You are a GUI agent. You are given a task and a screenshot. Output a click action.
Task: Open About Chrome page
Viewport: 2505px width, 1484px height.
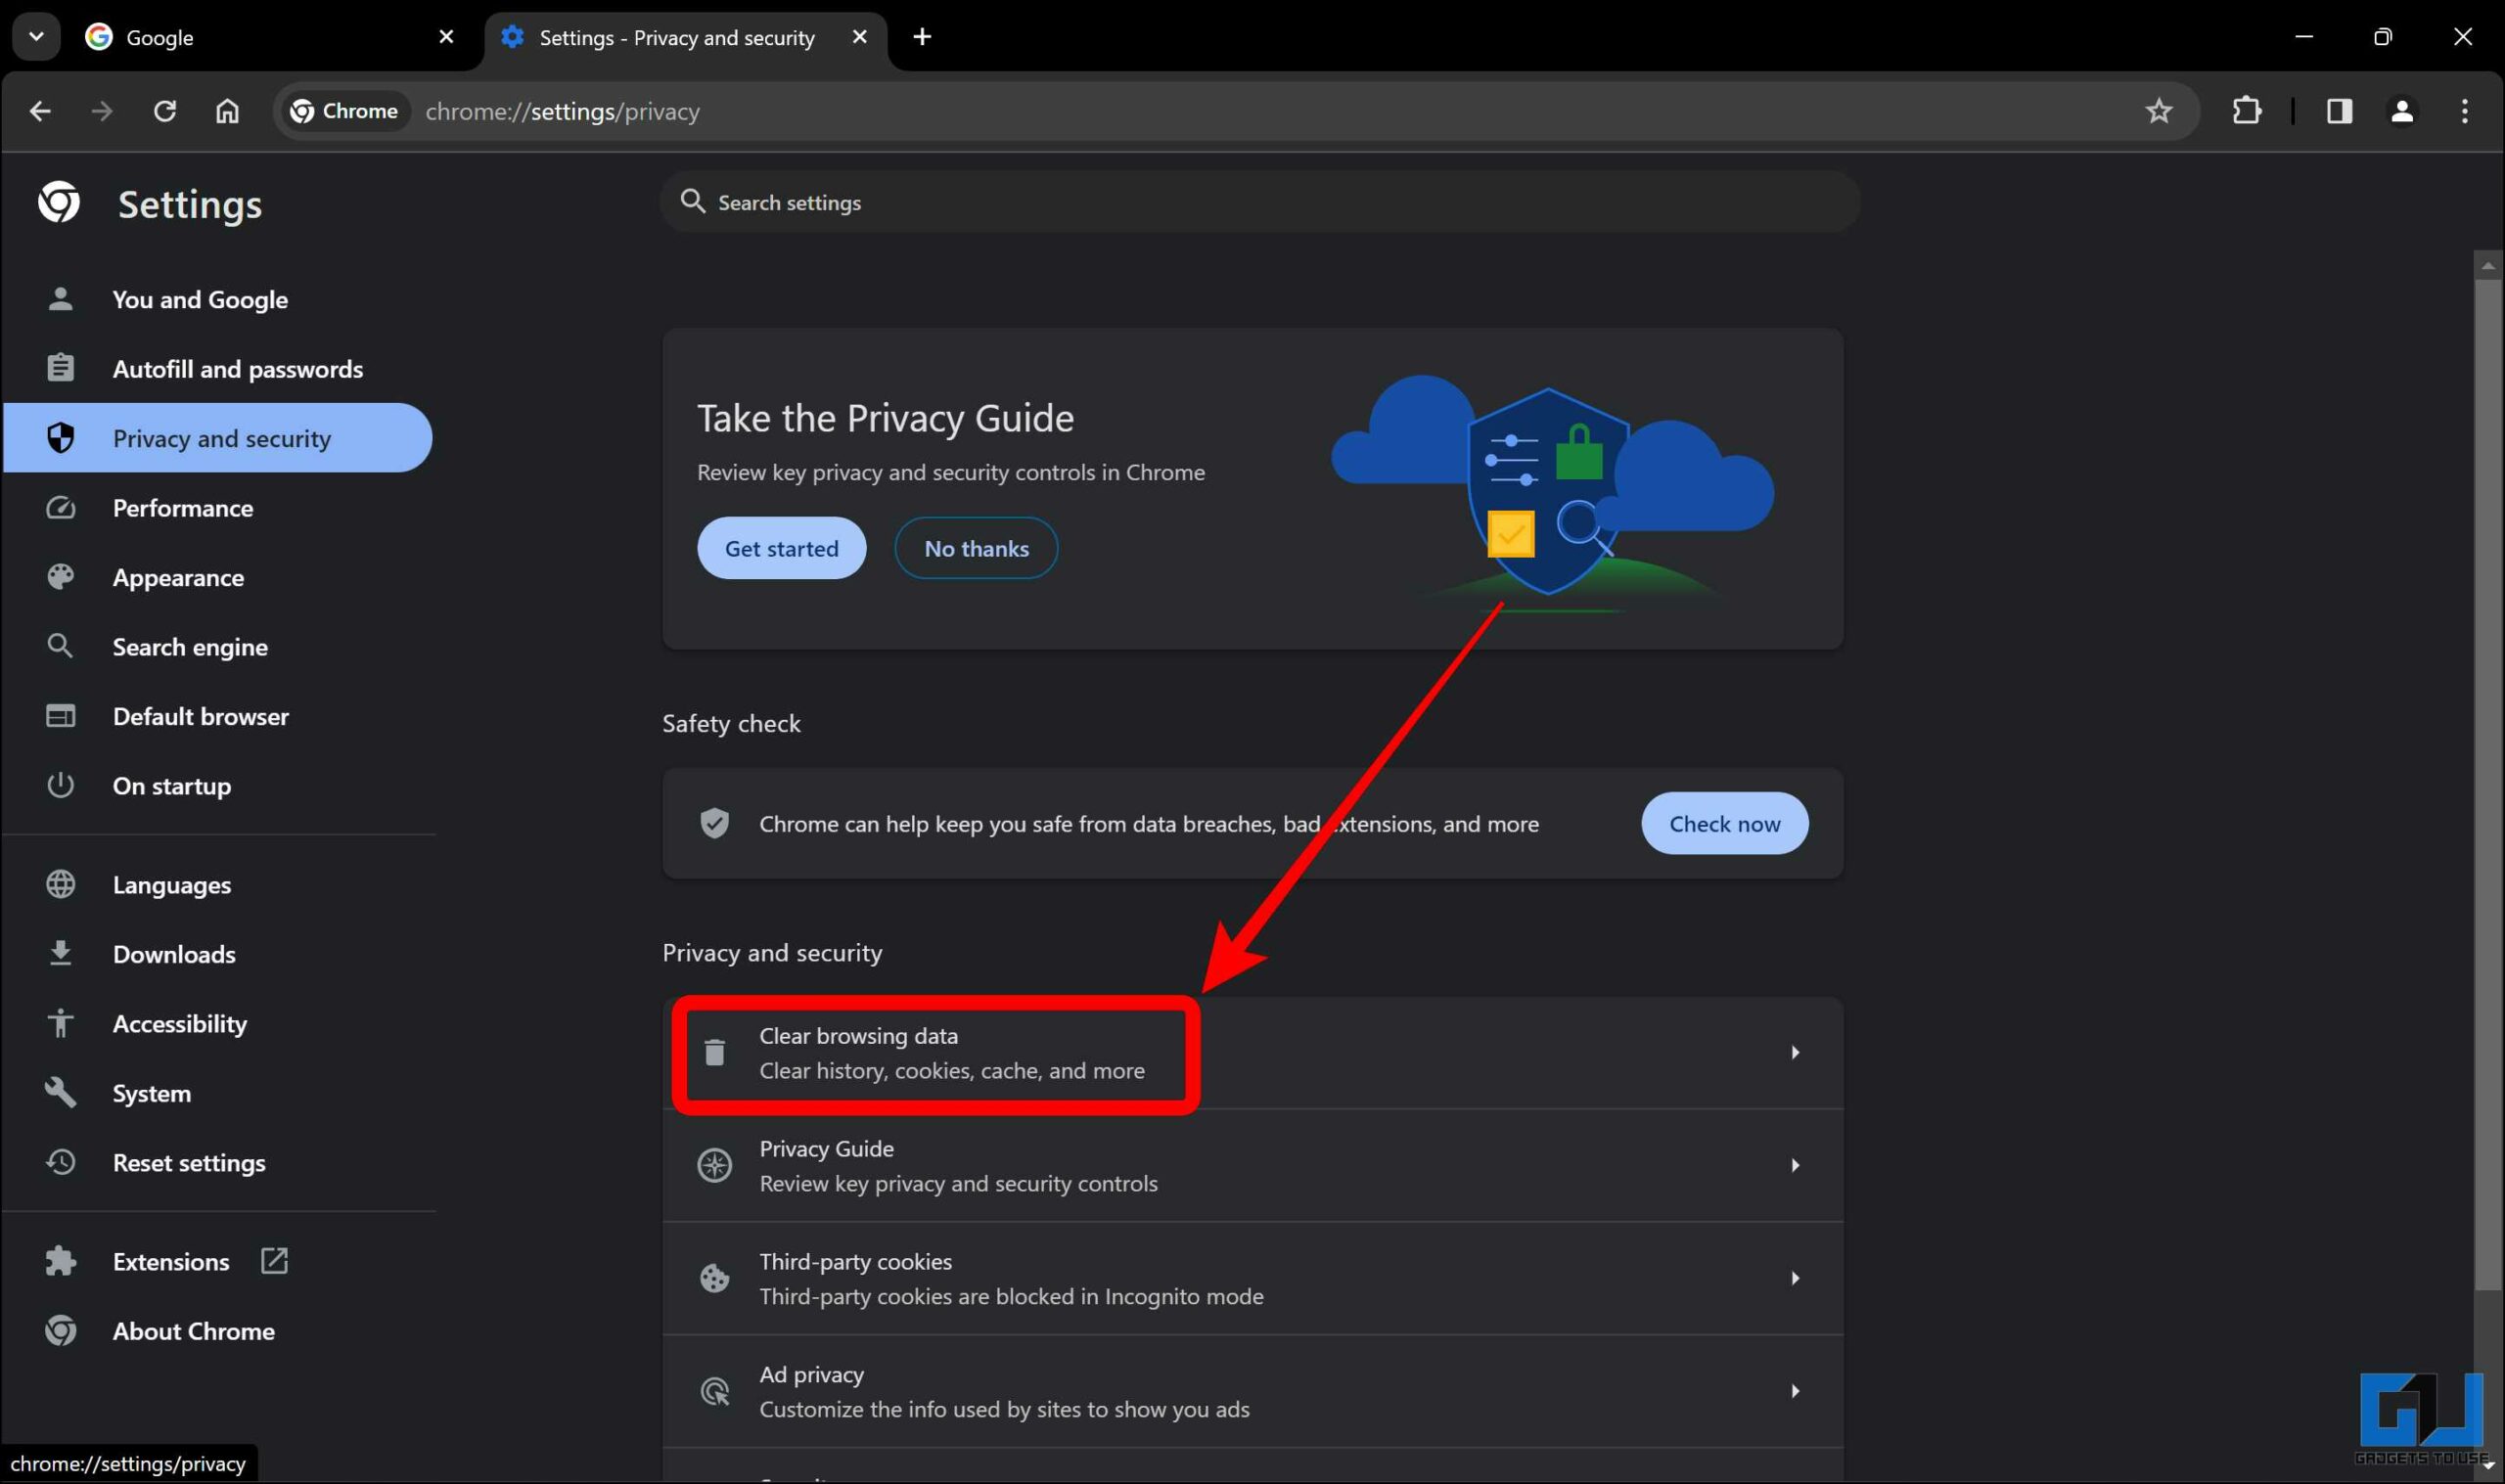218,1331
